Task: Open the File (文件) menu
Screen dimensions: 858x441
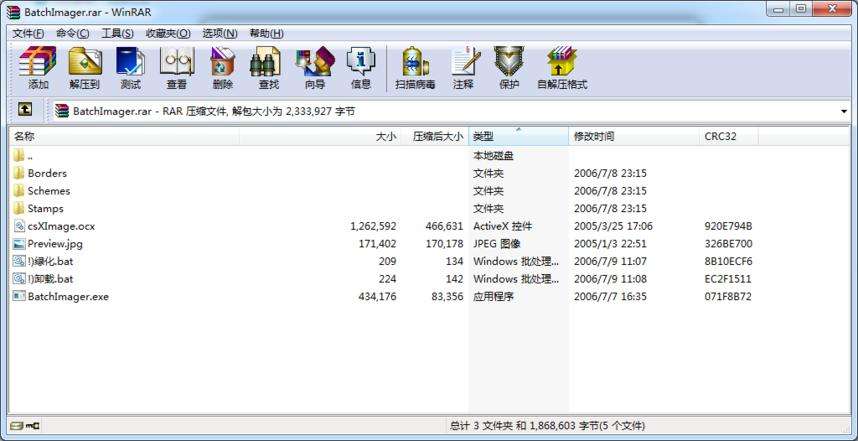Action: pyautogui.click(x=28, y=33)
